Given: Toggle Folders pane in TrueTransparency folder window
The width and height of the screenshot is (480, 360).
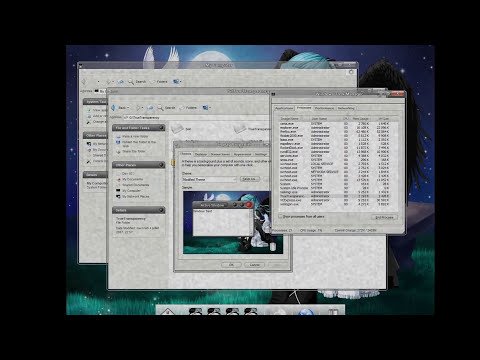Looking at the screenshot, I should (x=188, y=108).
